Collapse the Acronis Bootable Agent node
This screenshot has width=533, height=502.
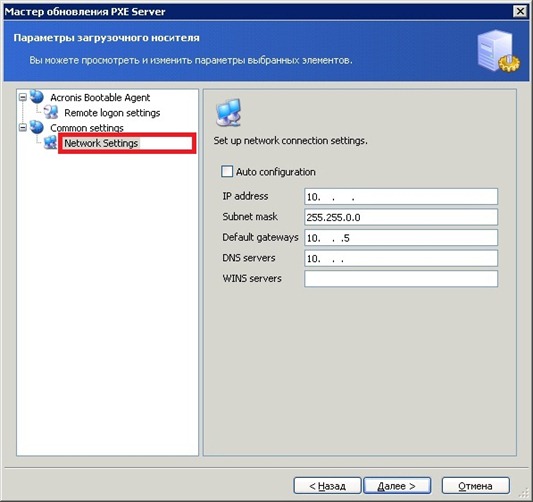23,97
